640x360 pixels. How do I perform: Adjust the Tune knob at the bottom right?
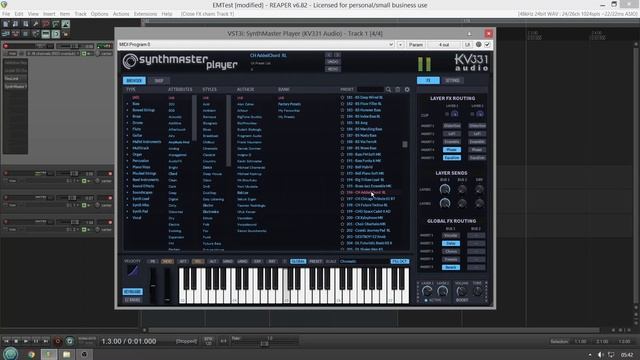[477, 291]
